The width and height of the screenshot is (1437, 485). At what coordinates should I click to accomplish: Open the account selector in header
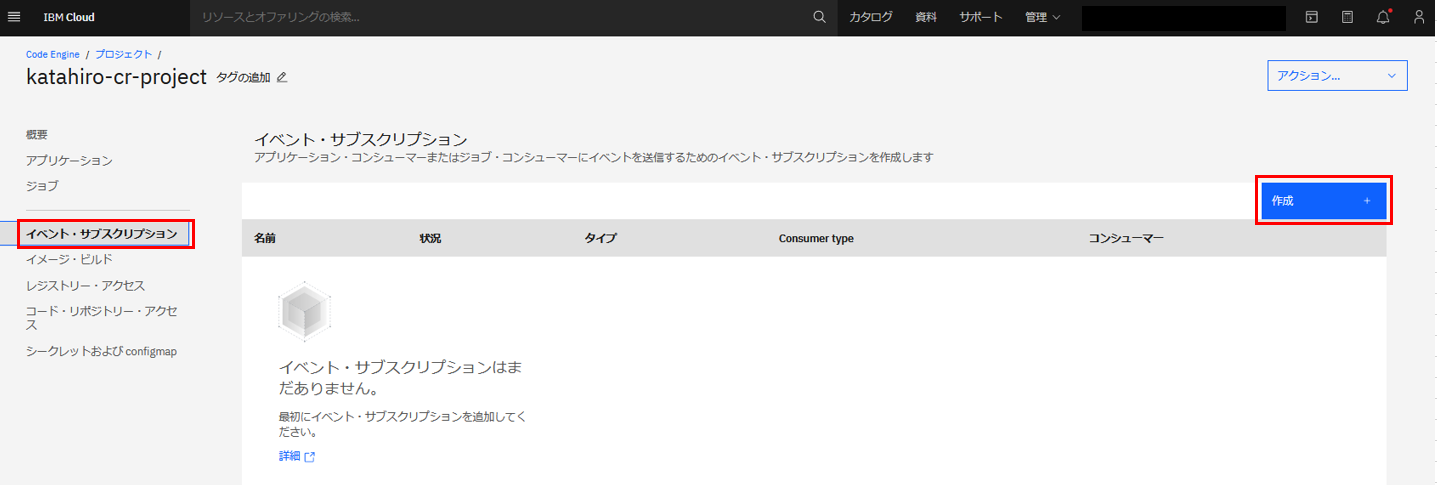[1183, 18]
